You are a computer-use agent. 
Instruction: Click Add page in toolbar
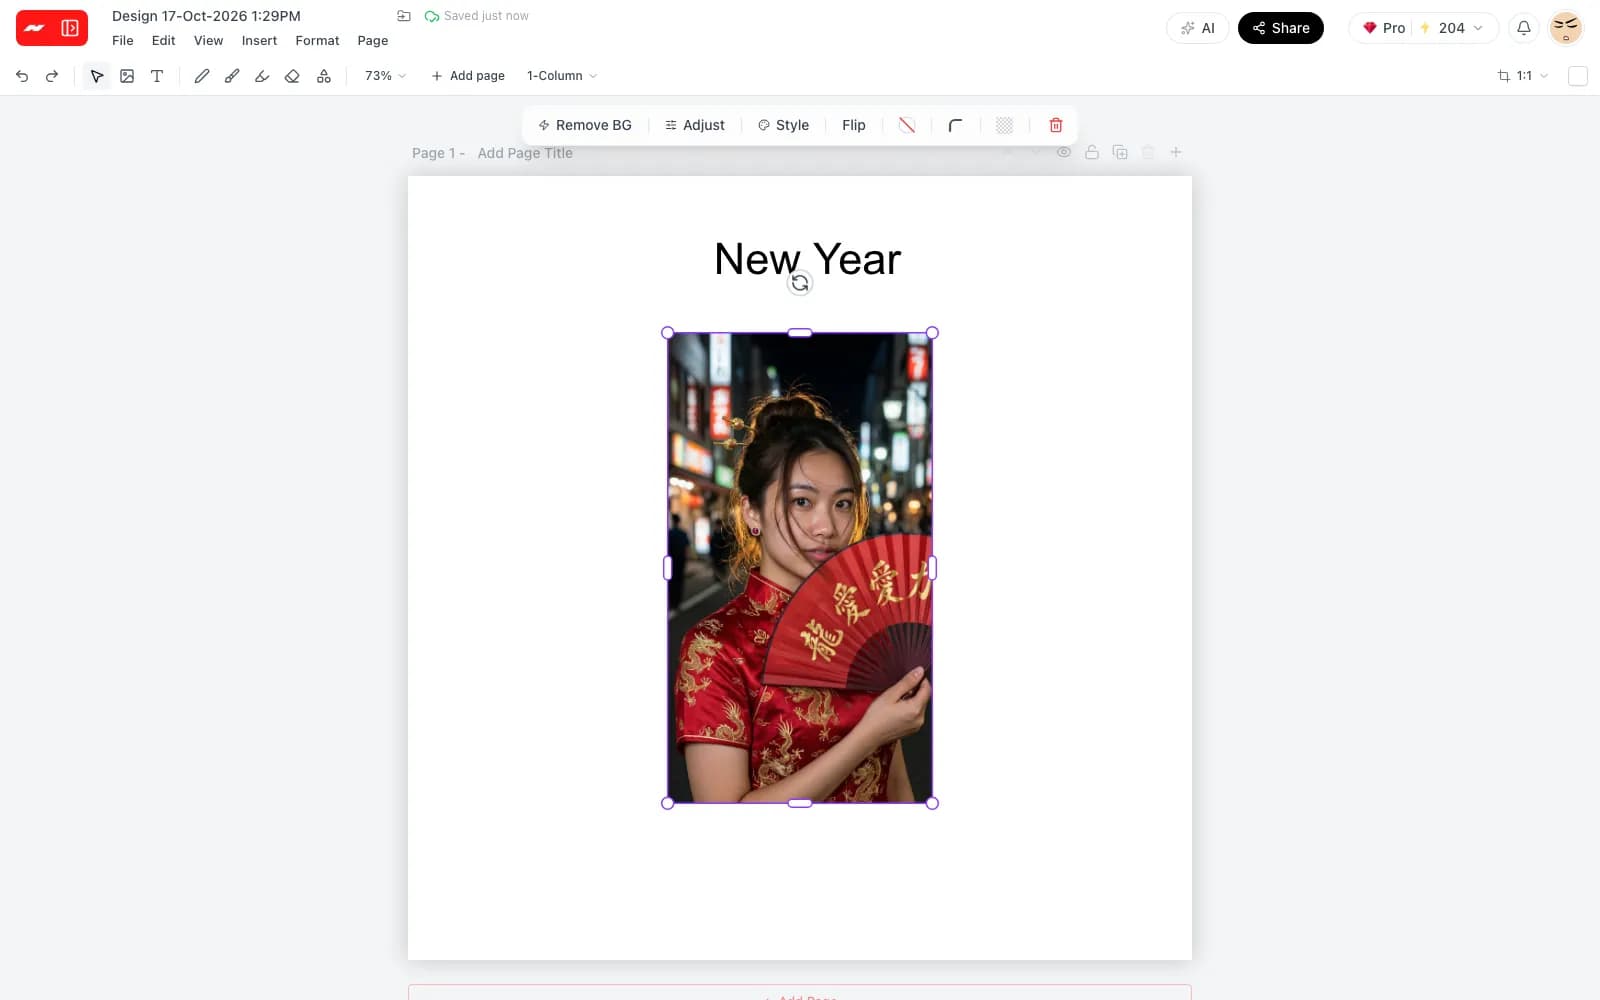click(468, 76)
